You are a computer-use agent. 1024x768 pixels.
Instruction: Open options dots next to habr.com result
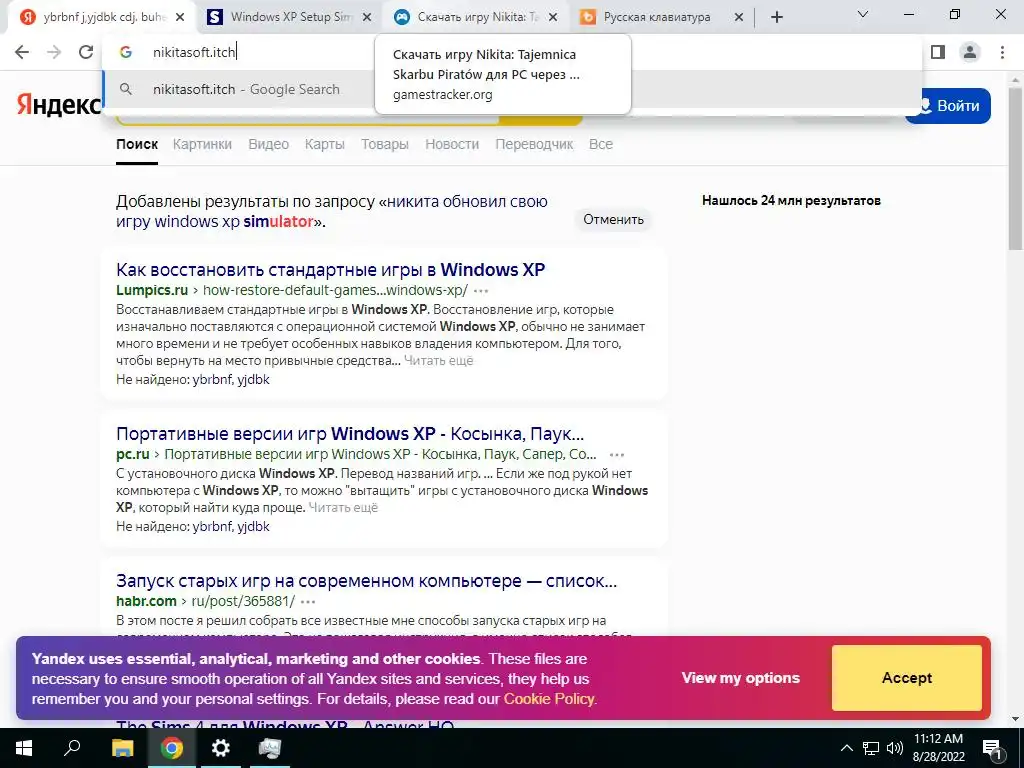308,601
